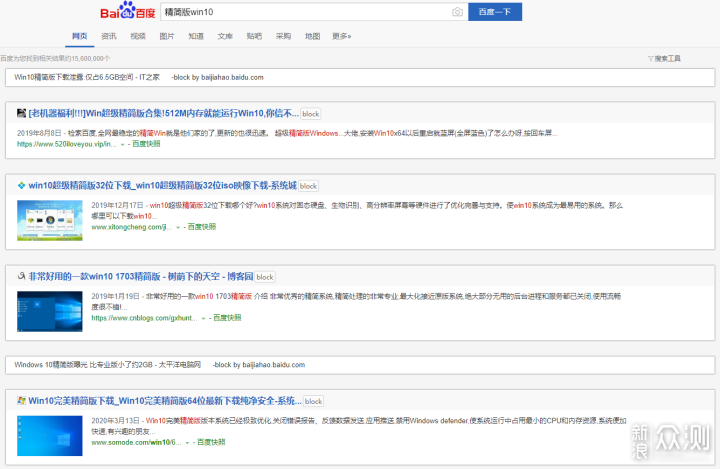Image resolution: width=720 pixels, height=469 pixels.
Task: Open https://www.cnblogs.com/gxhunt URL link
Action: pos(145,318)
